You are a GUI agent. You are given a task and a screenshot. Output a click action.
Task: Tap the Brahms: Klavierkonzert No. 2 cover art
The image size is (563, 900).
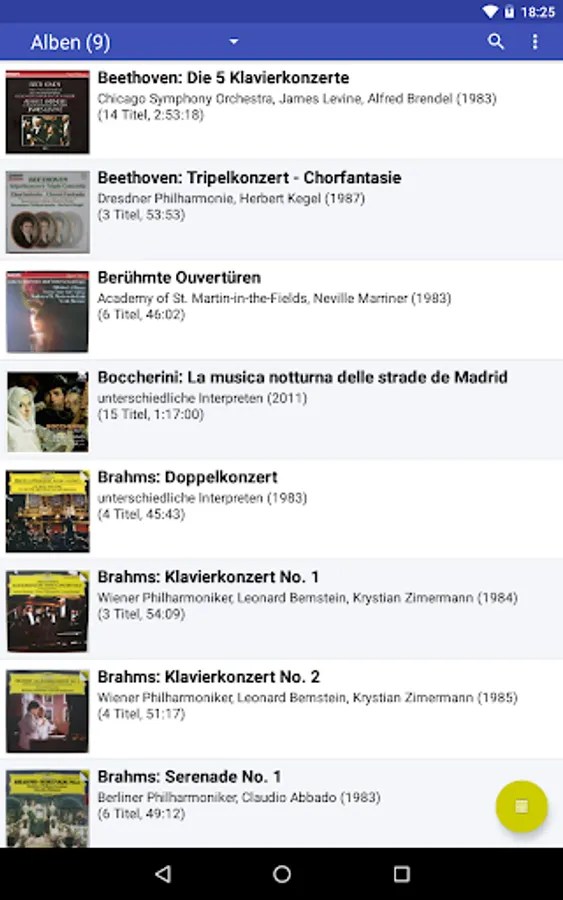[x=48, y=711]
